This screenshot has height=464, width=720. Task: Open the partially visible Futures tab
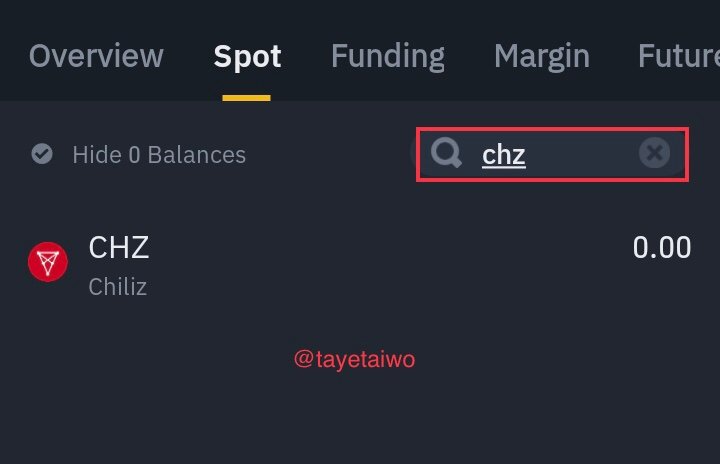tap(679, 56)
